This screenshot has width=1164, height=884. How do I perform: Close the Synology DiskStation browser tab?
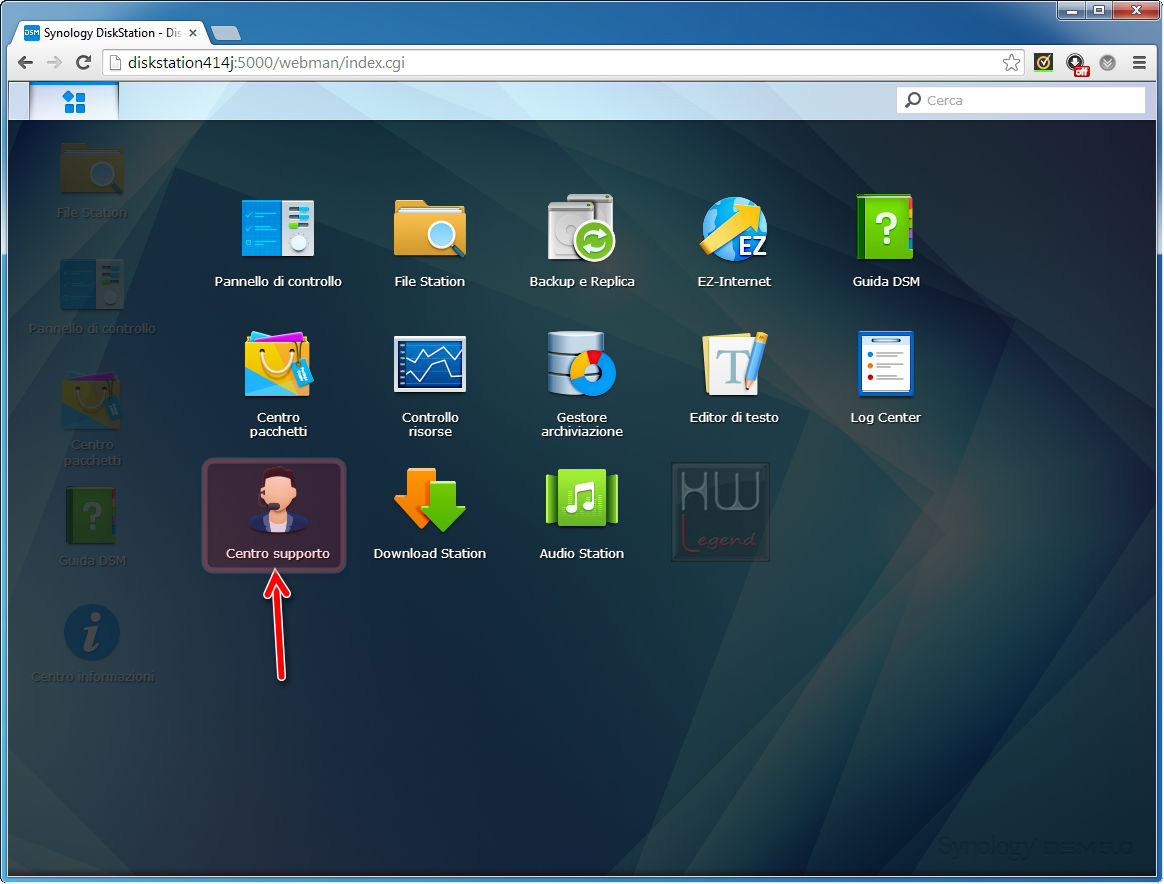193,33
